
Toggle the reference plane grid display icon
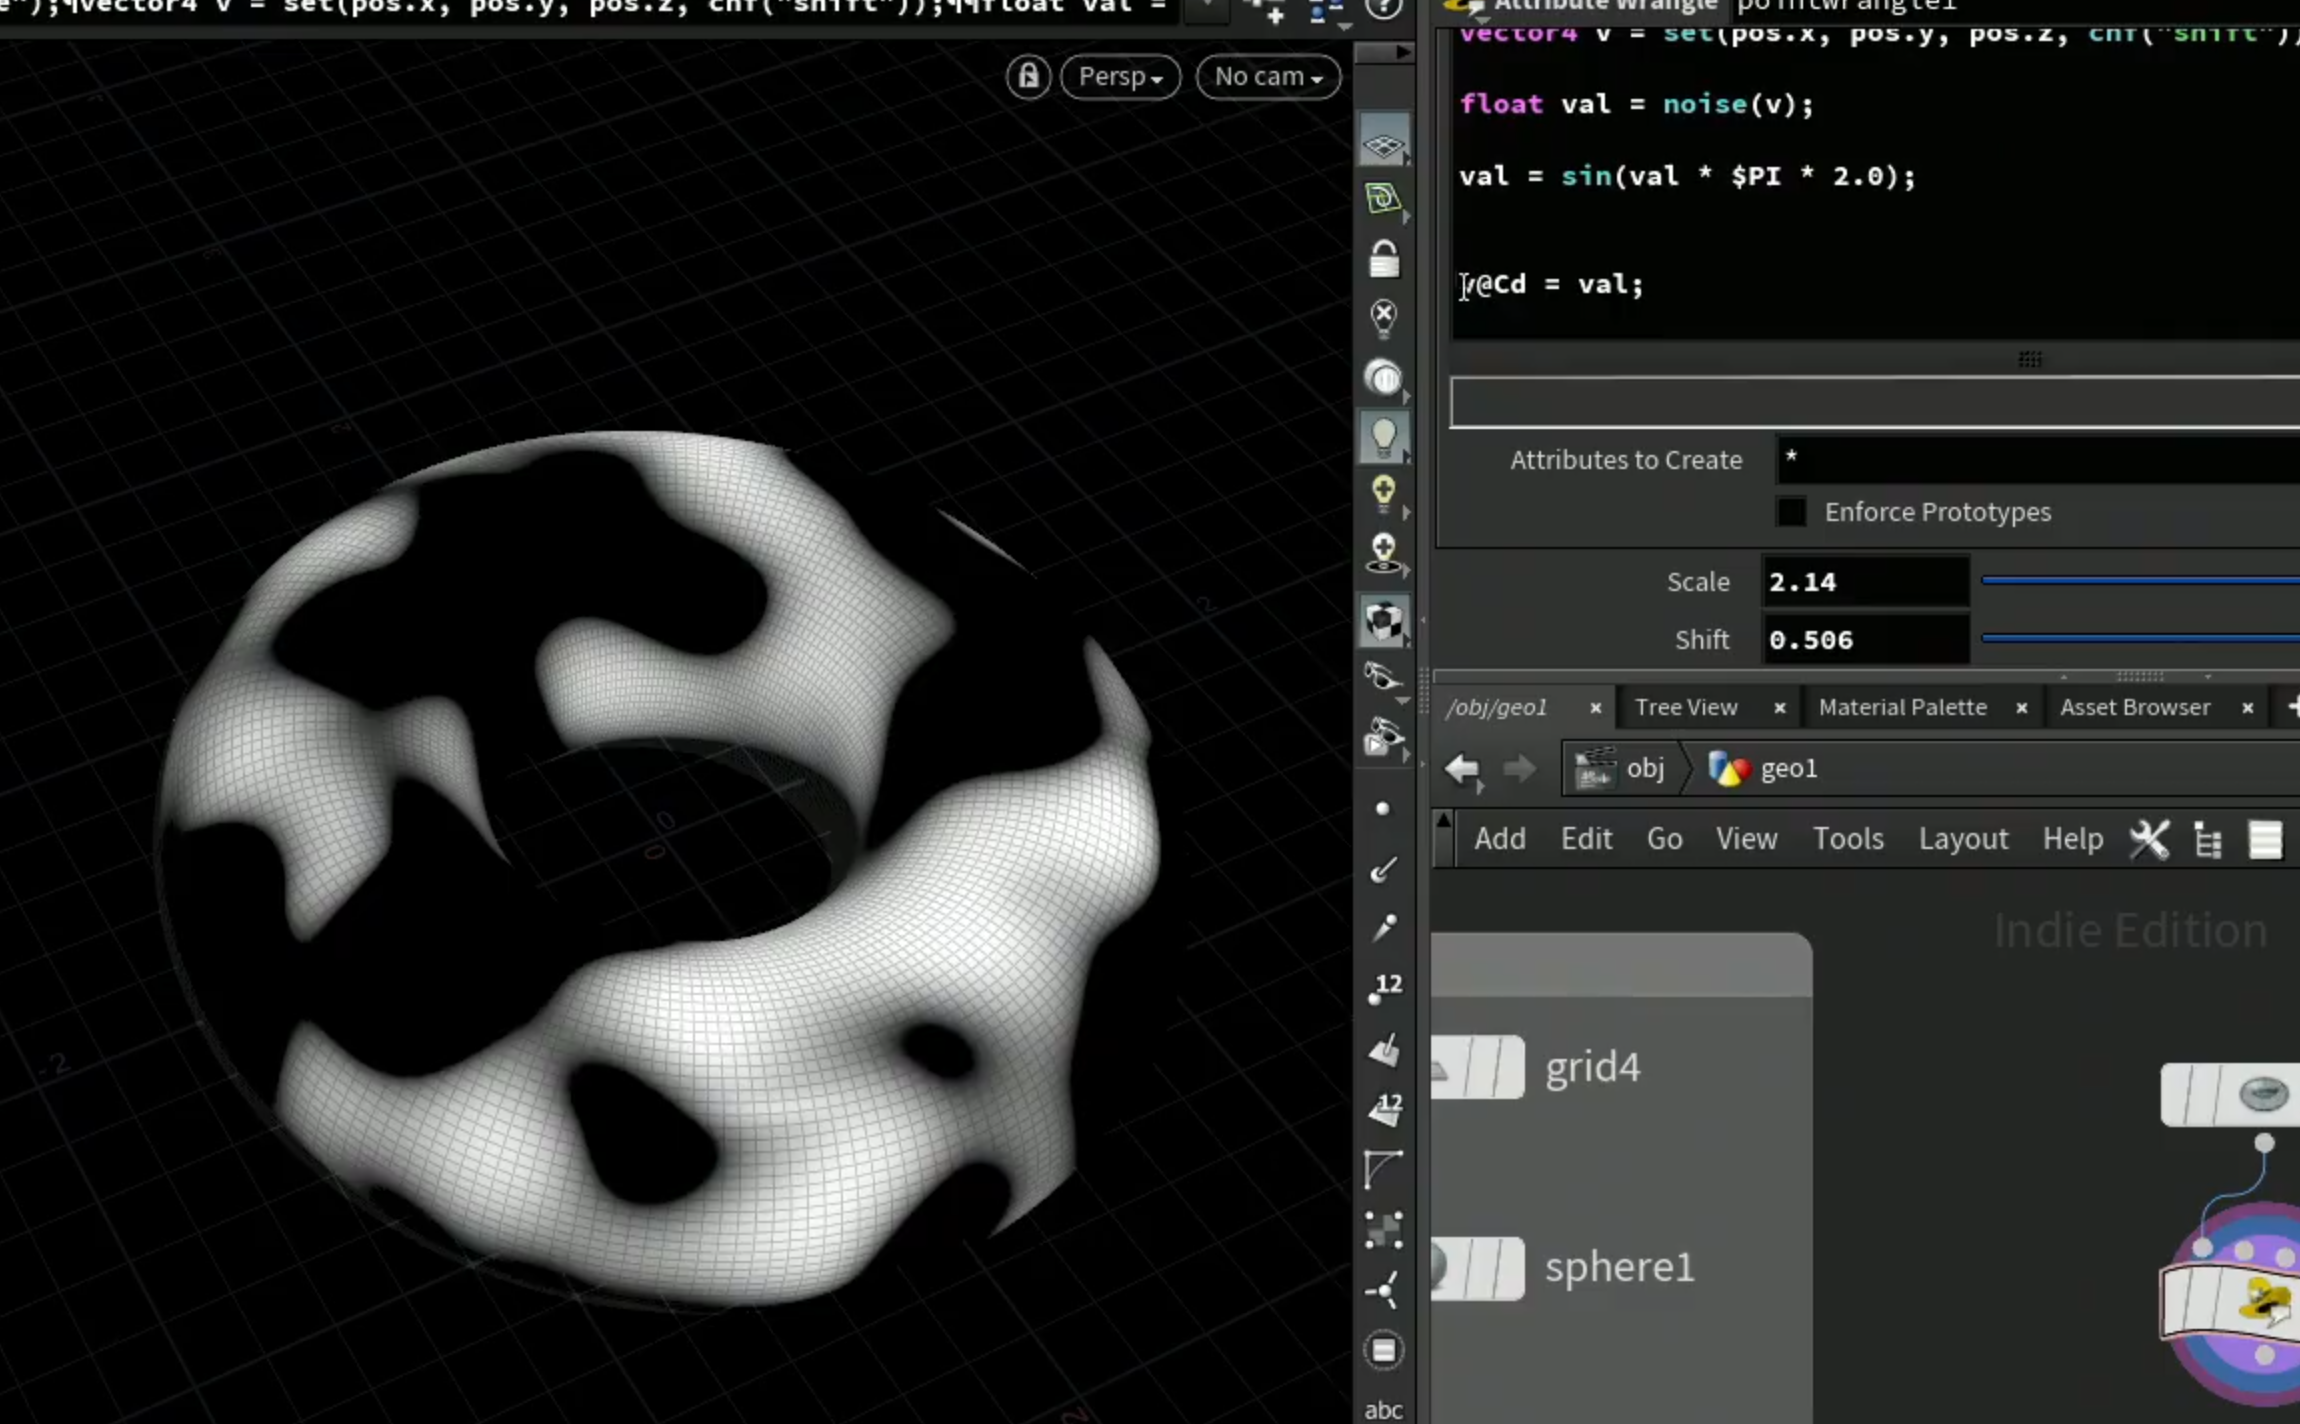click(1384, 144)
